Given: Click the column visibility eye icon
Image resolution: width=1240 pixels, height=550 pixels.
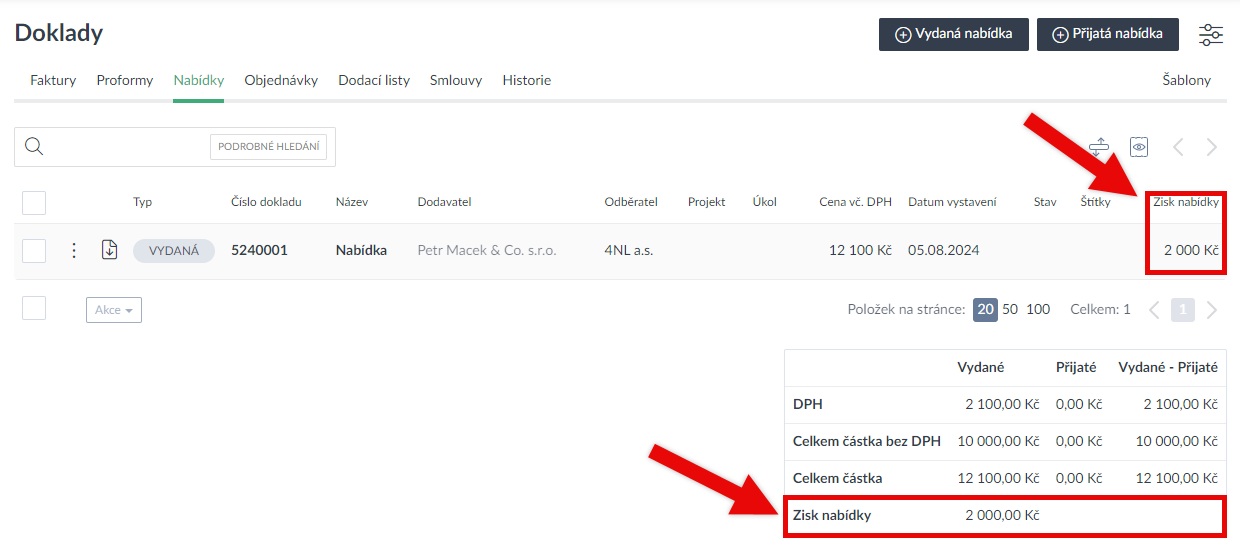Looking at the screenshot, I should click(1138, 147).
